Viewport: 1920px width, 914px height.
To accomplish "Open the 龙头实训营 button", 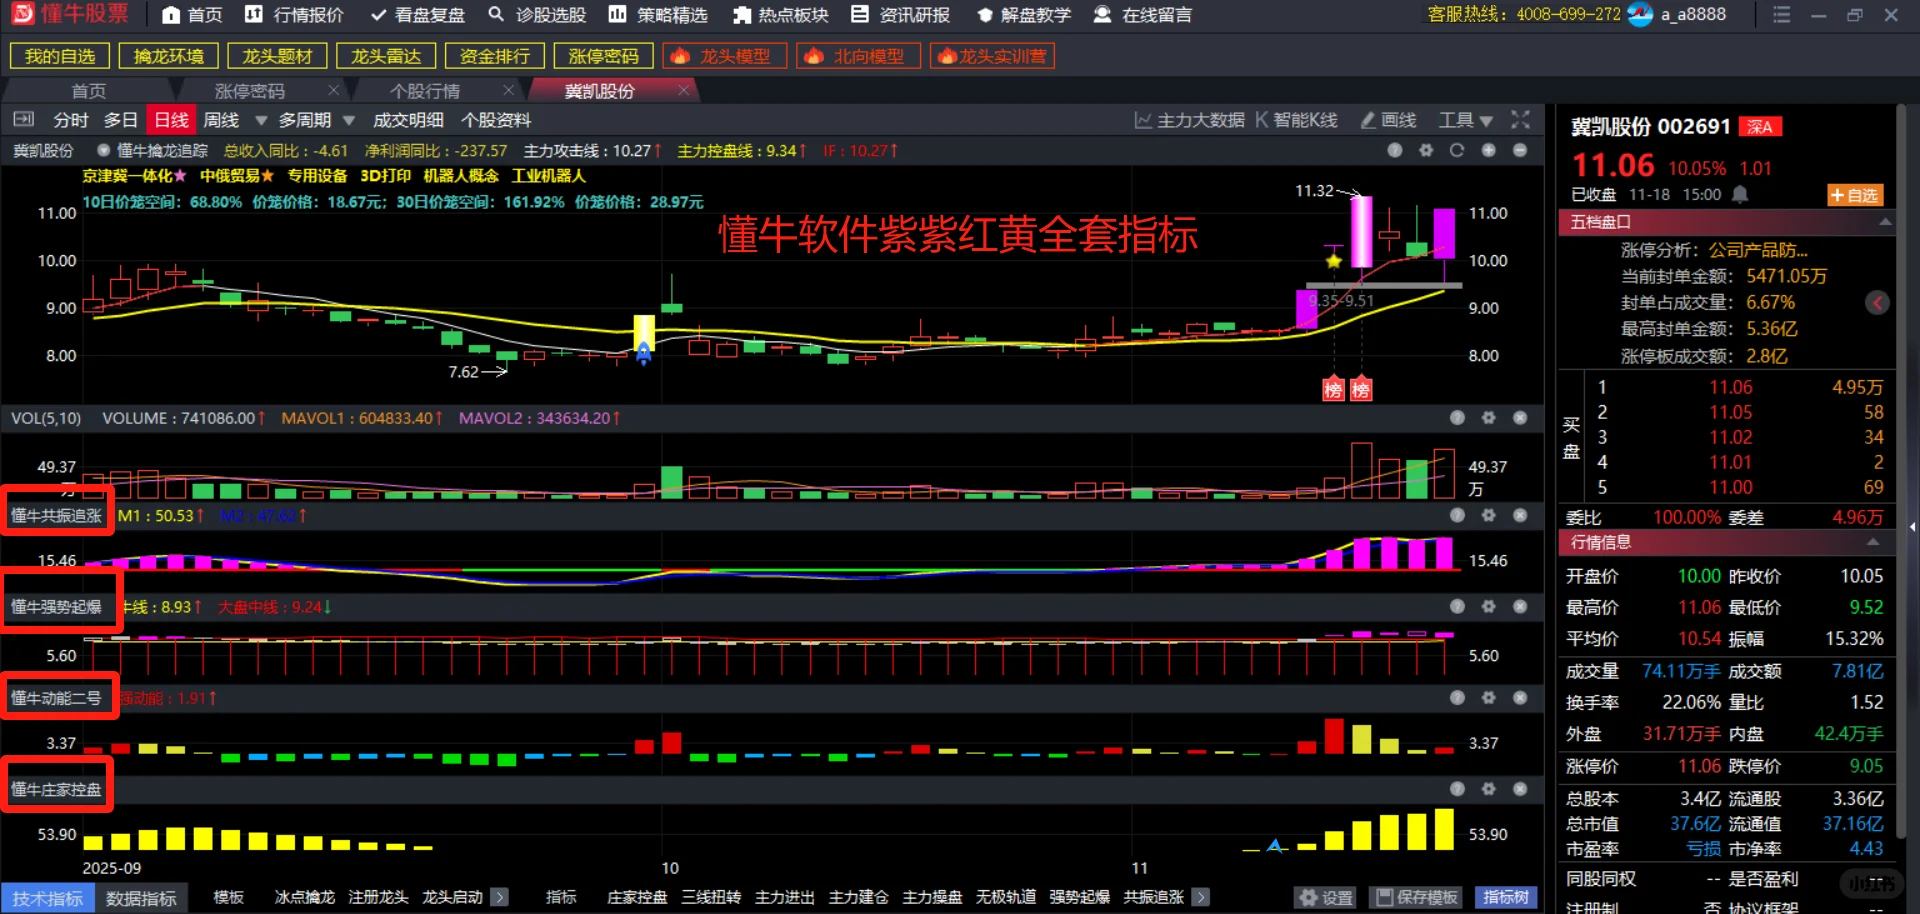I will pyautogui.click(x=992, y=56).
